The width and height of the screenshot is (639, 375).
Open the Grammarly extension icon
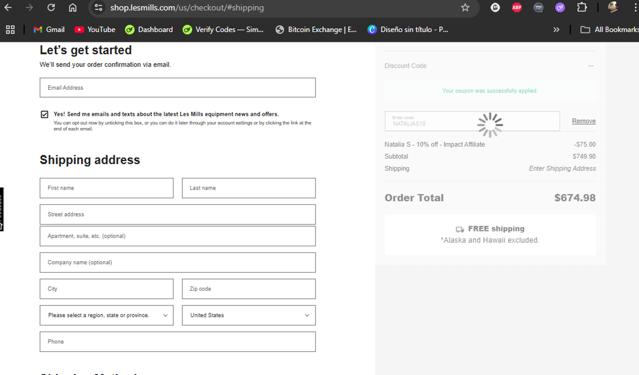tap(495, 7)
